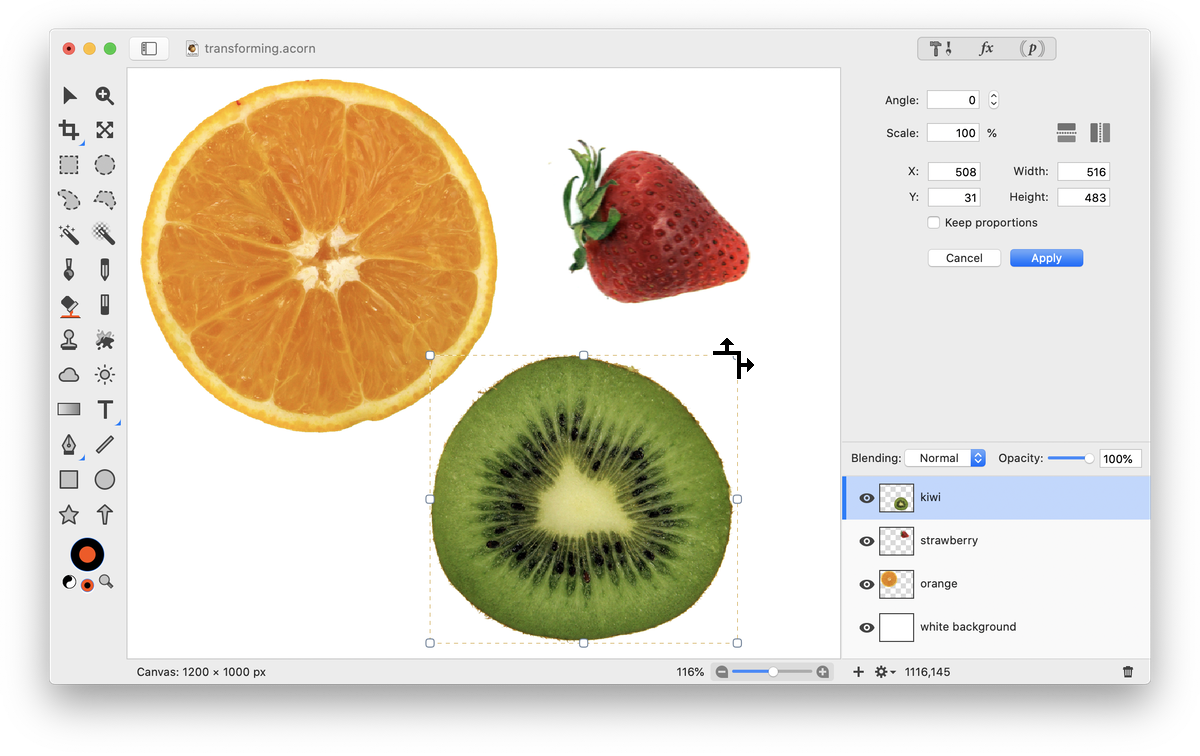Select the arrow shape tool
The width and height of the screenshot is (1200, 756).
(104, 515)
